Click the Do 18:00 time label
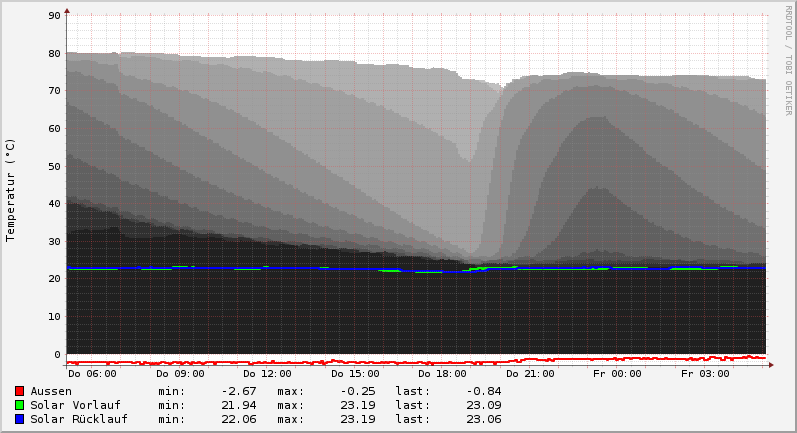 [x=442, y=374]
